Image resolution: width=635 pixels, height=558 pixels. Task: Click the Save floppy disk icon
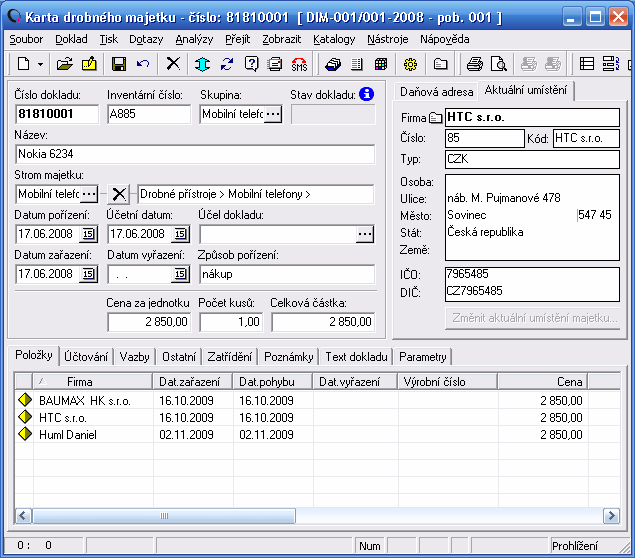pyautogui.click(x=119, y=64)
